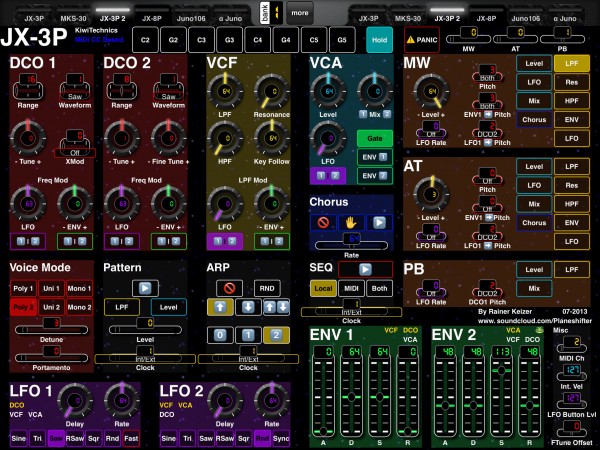Toggle the DCO 1 ENV 1|2 selector

pyautogui.click(x=75, y=241)
